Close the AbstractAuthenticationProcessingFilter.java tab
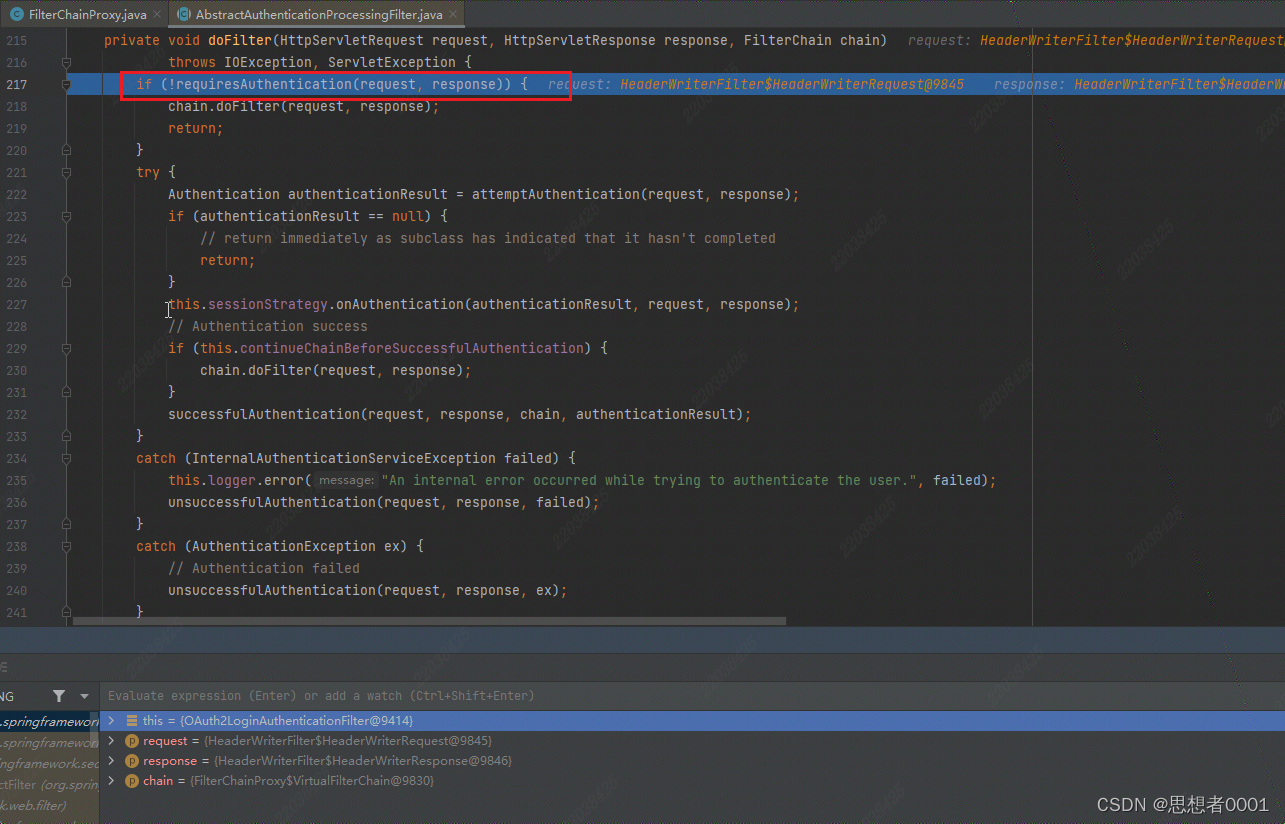The image size is (1285, 824). click(453, 15)
